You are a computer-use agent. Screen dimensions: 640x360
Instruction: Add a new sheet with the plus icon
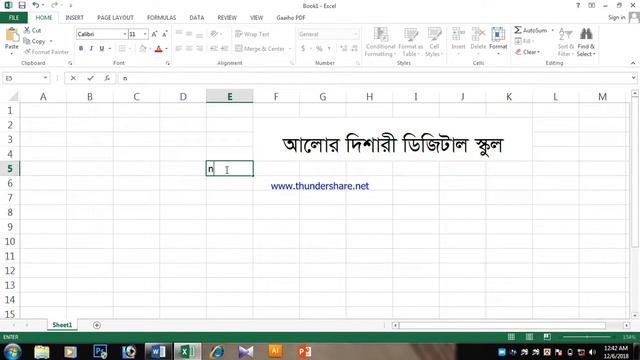[97, 325]
